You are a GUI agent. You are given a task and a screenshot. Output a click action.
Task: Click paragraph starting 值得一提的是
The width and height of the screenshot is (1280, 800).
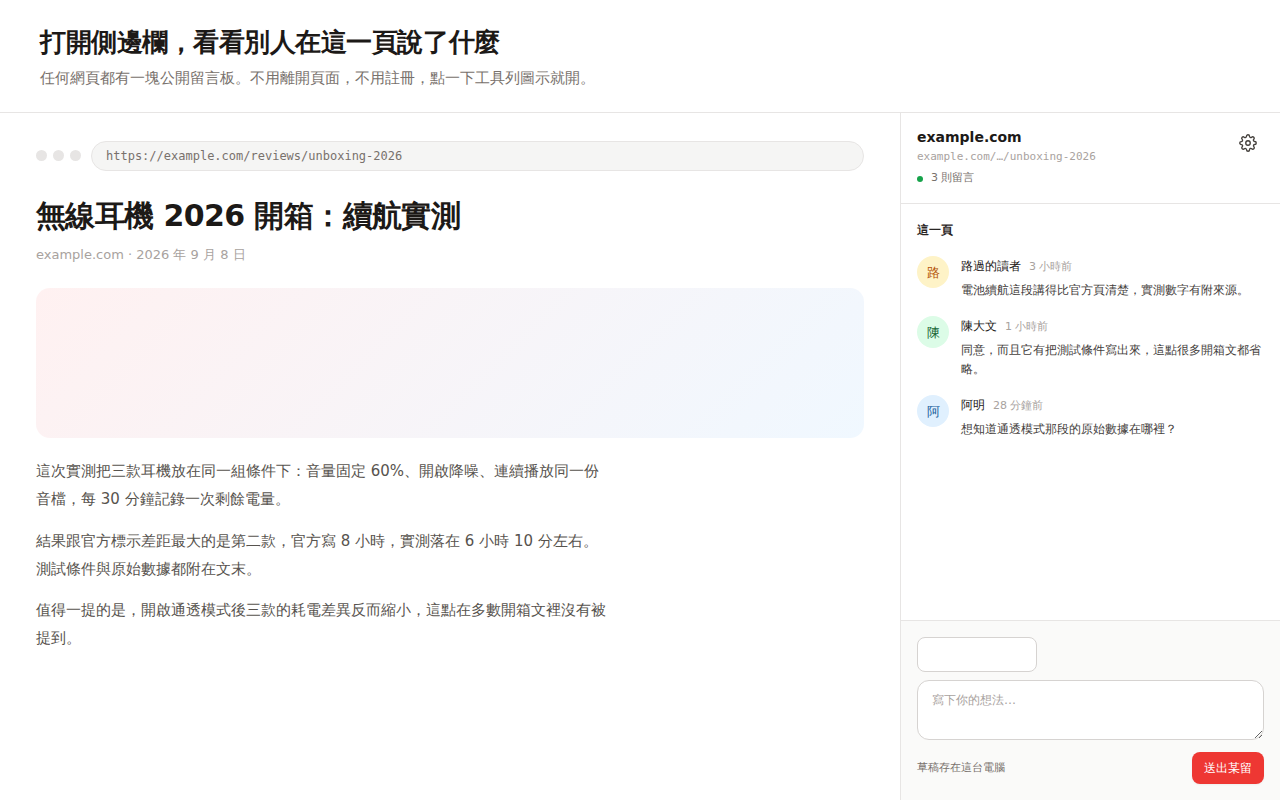click(321, 624)
